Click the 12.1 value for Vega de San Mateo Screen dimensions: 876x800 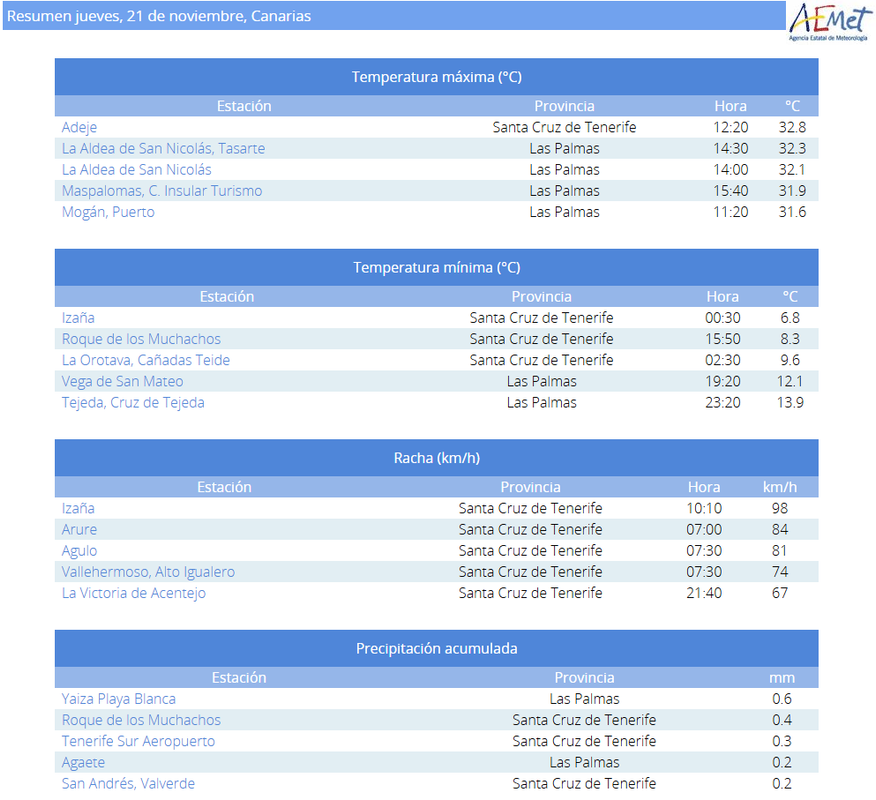(x=790, y=382)
